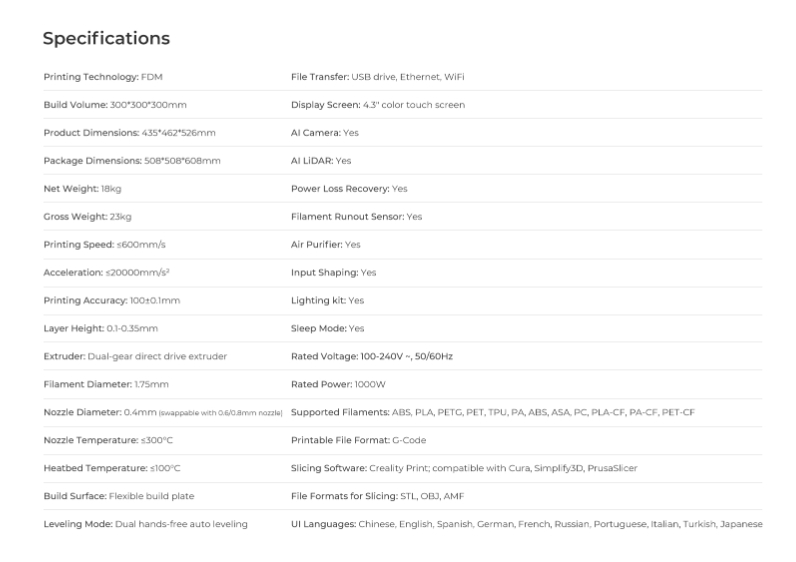Screen dimensions: 796x562
Task: Click the File Transfer specification row
Action: pos(378,77)
